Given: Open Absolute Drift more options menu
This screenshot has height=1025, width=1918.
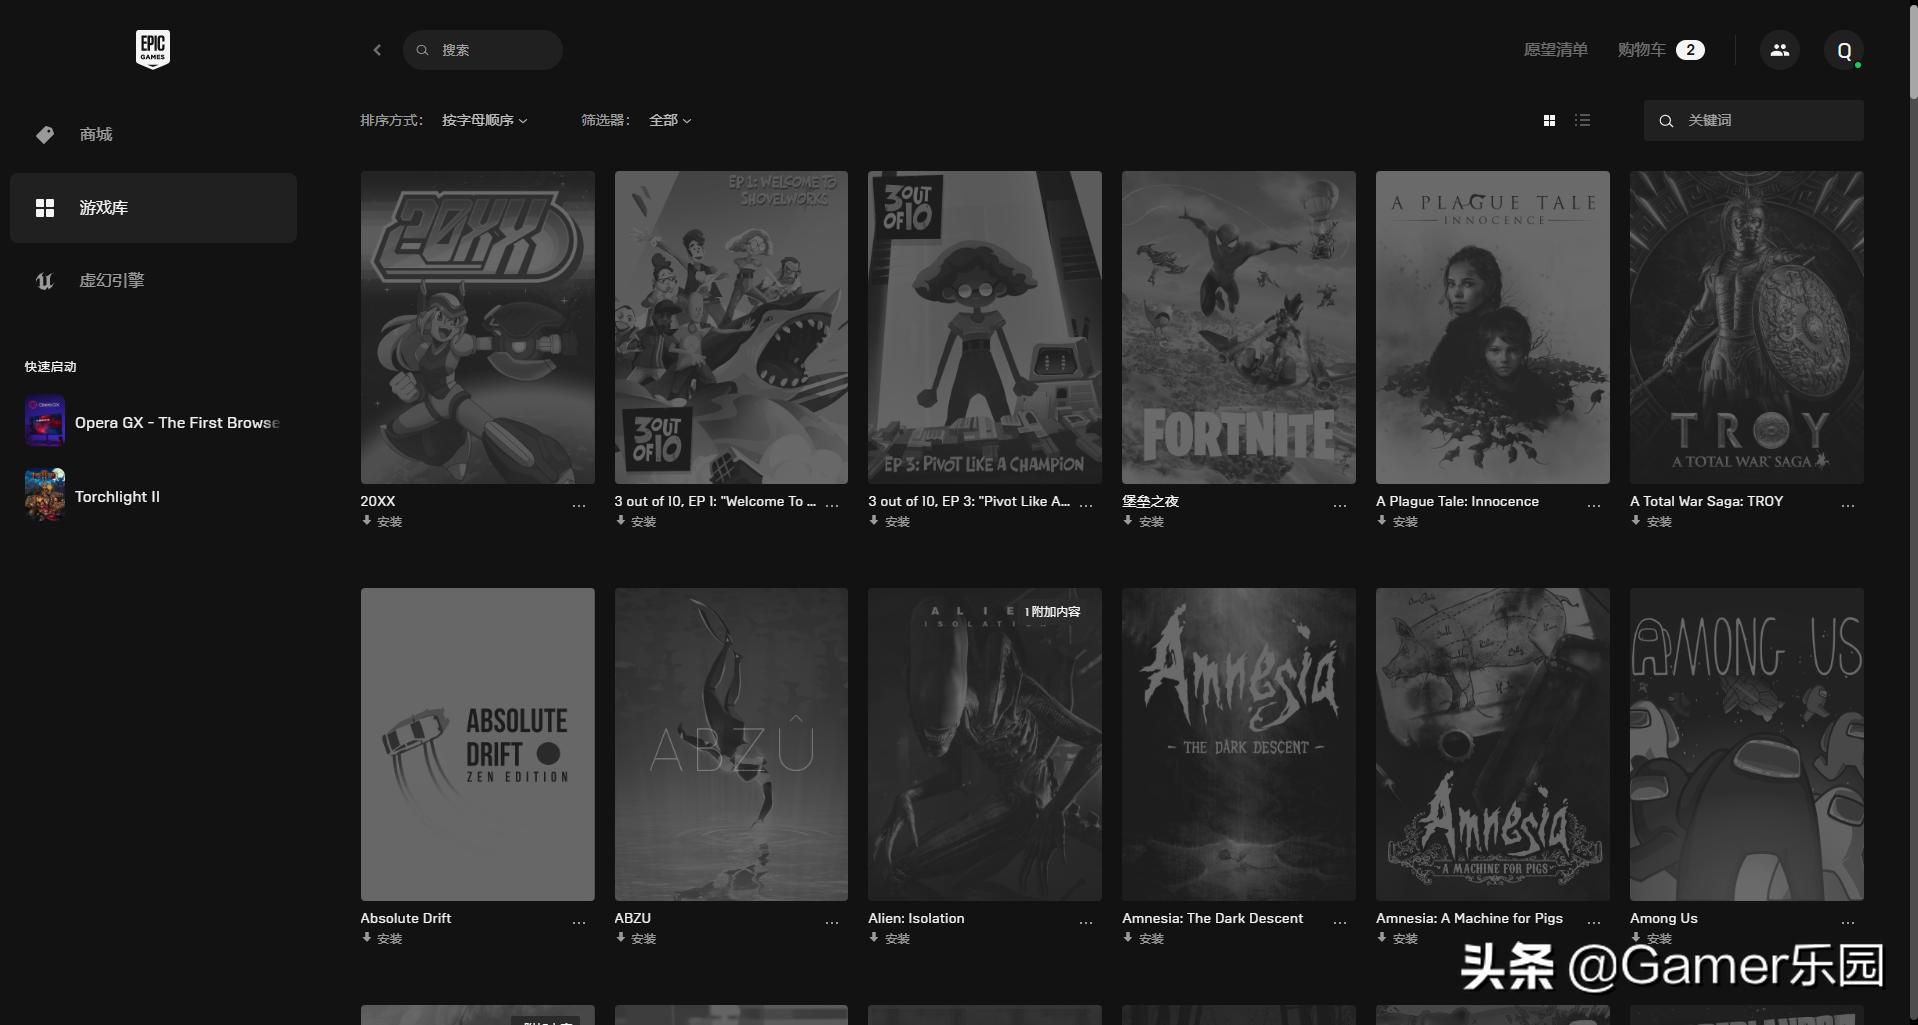Looking at the screenshot, I should click(x=579, y=923).
